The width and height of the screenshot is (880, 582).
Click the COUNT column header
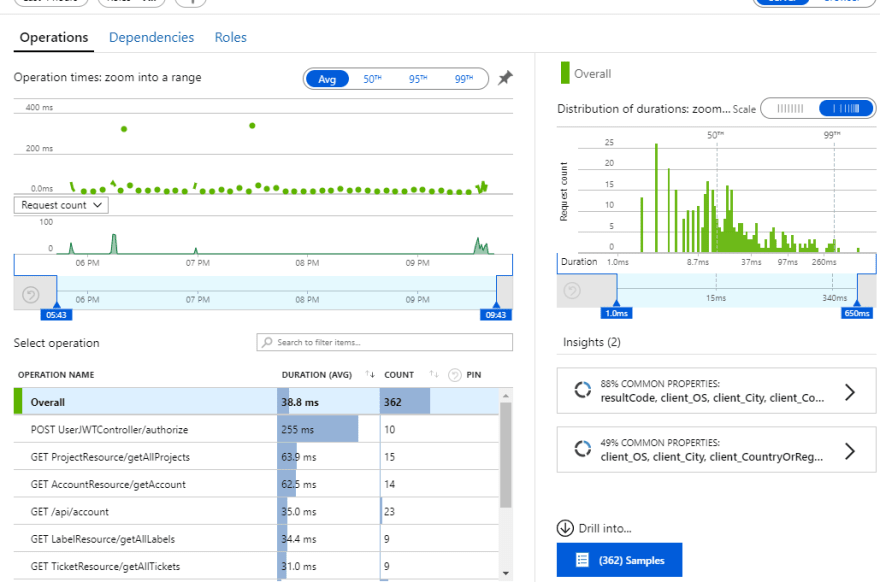[x=399, y=375]
